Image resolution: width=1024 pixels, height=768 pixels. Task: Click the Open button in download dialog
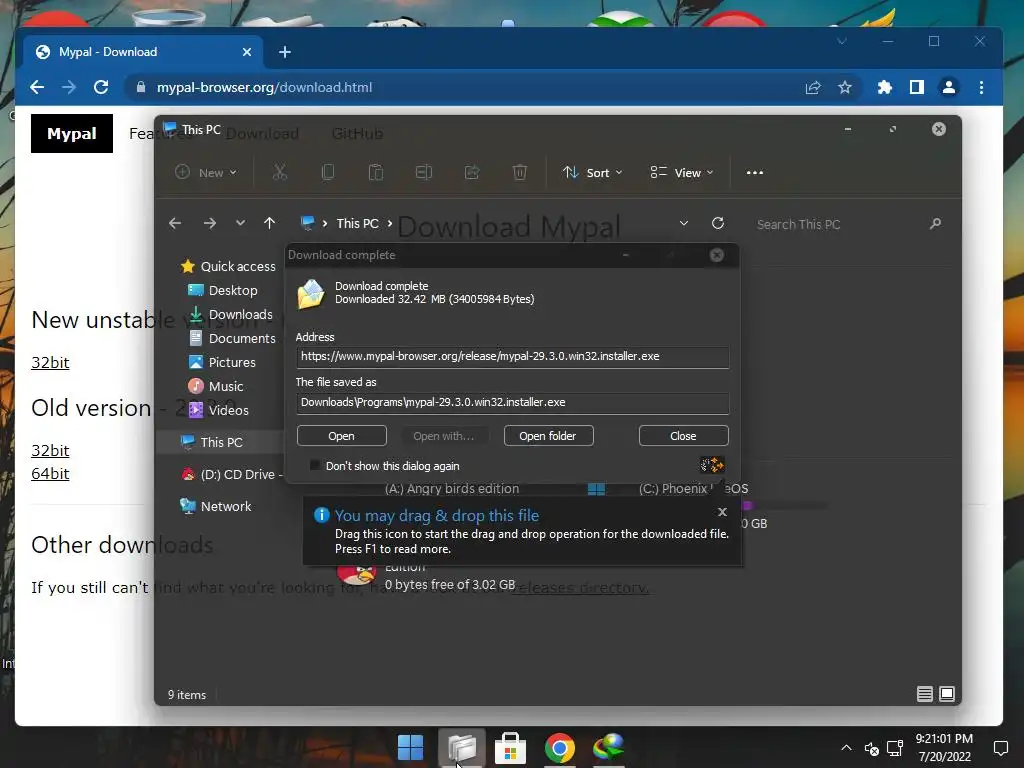pyautogui.click(x=342, y=436)
